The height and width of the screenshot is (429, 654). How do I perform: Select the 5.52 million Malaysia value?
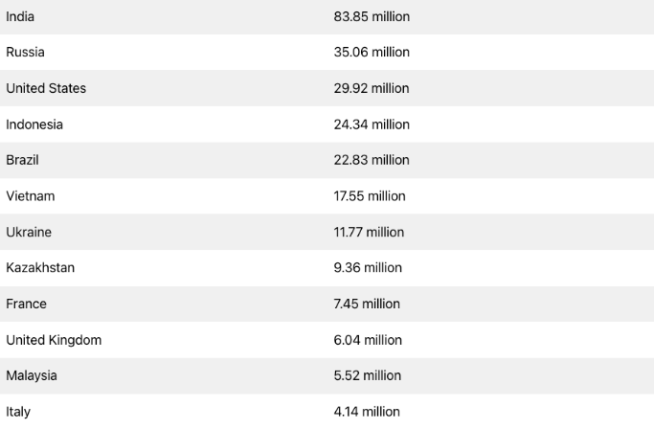367,376
